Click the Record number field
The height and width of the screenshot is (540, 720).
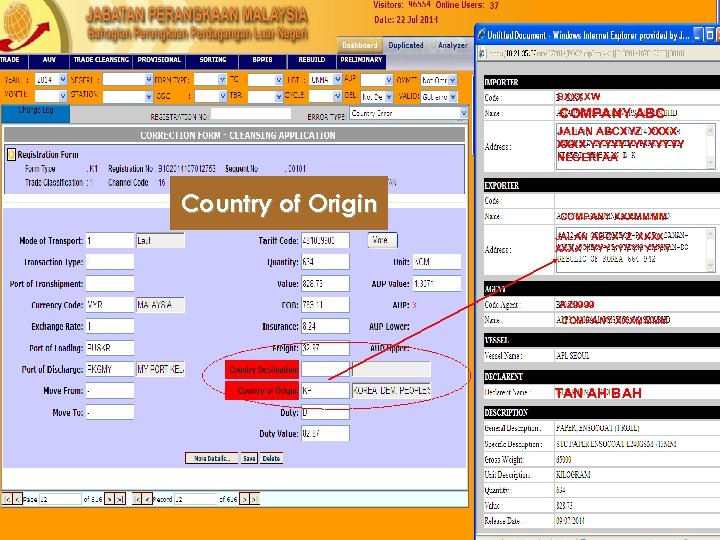pyautogui.click(x=196, y=499)
